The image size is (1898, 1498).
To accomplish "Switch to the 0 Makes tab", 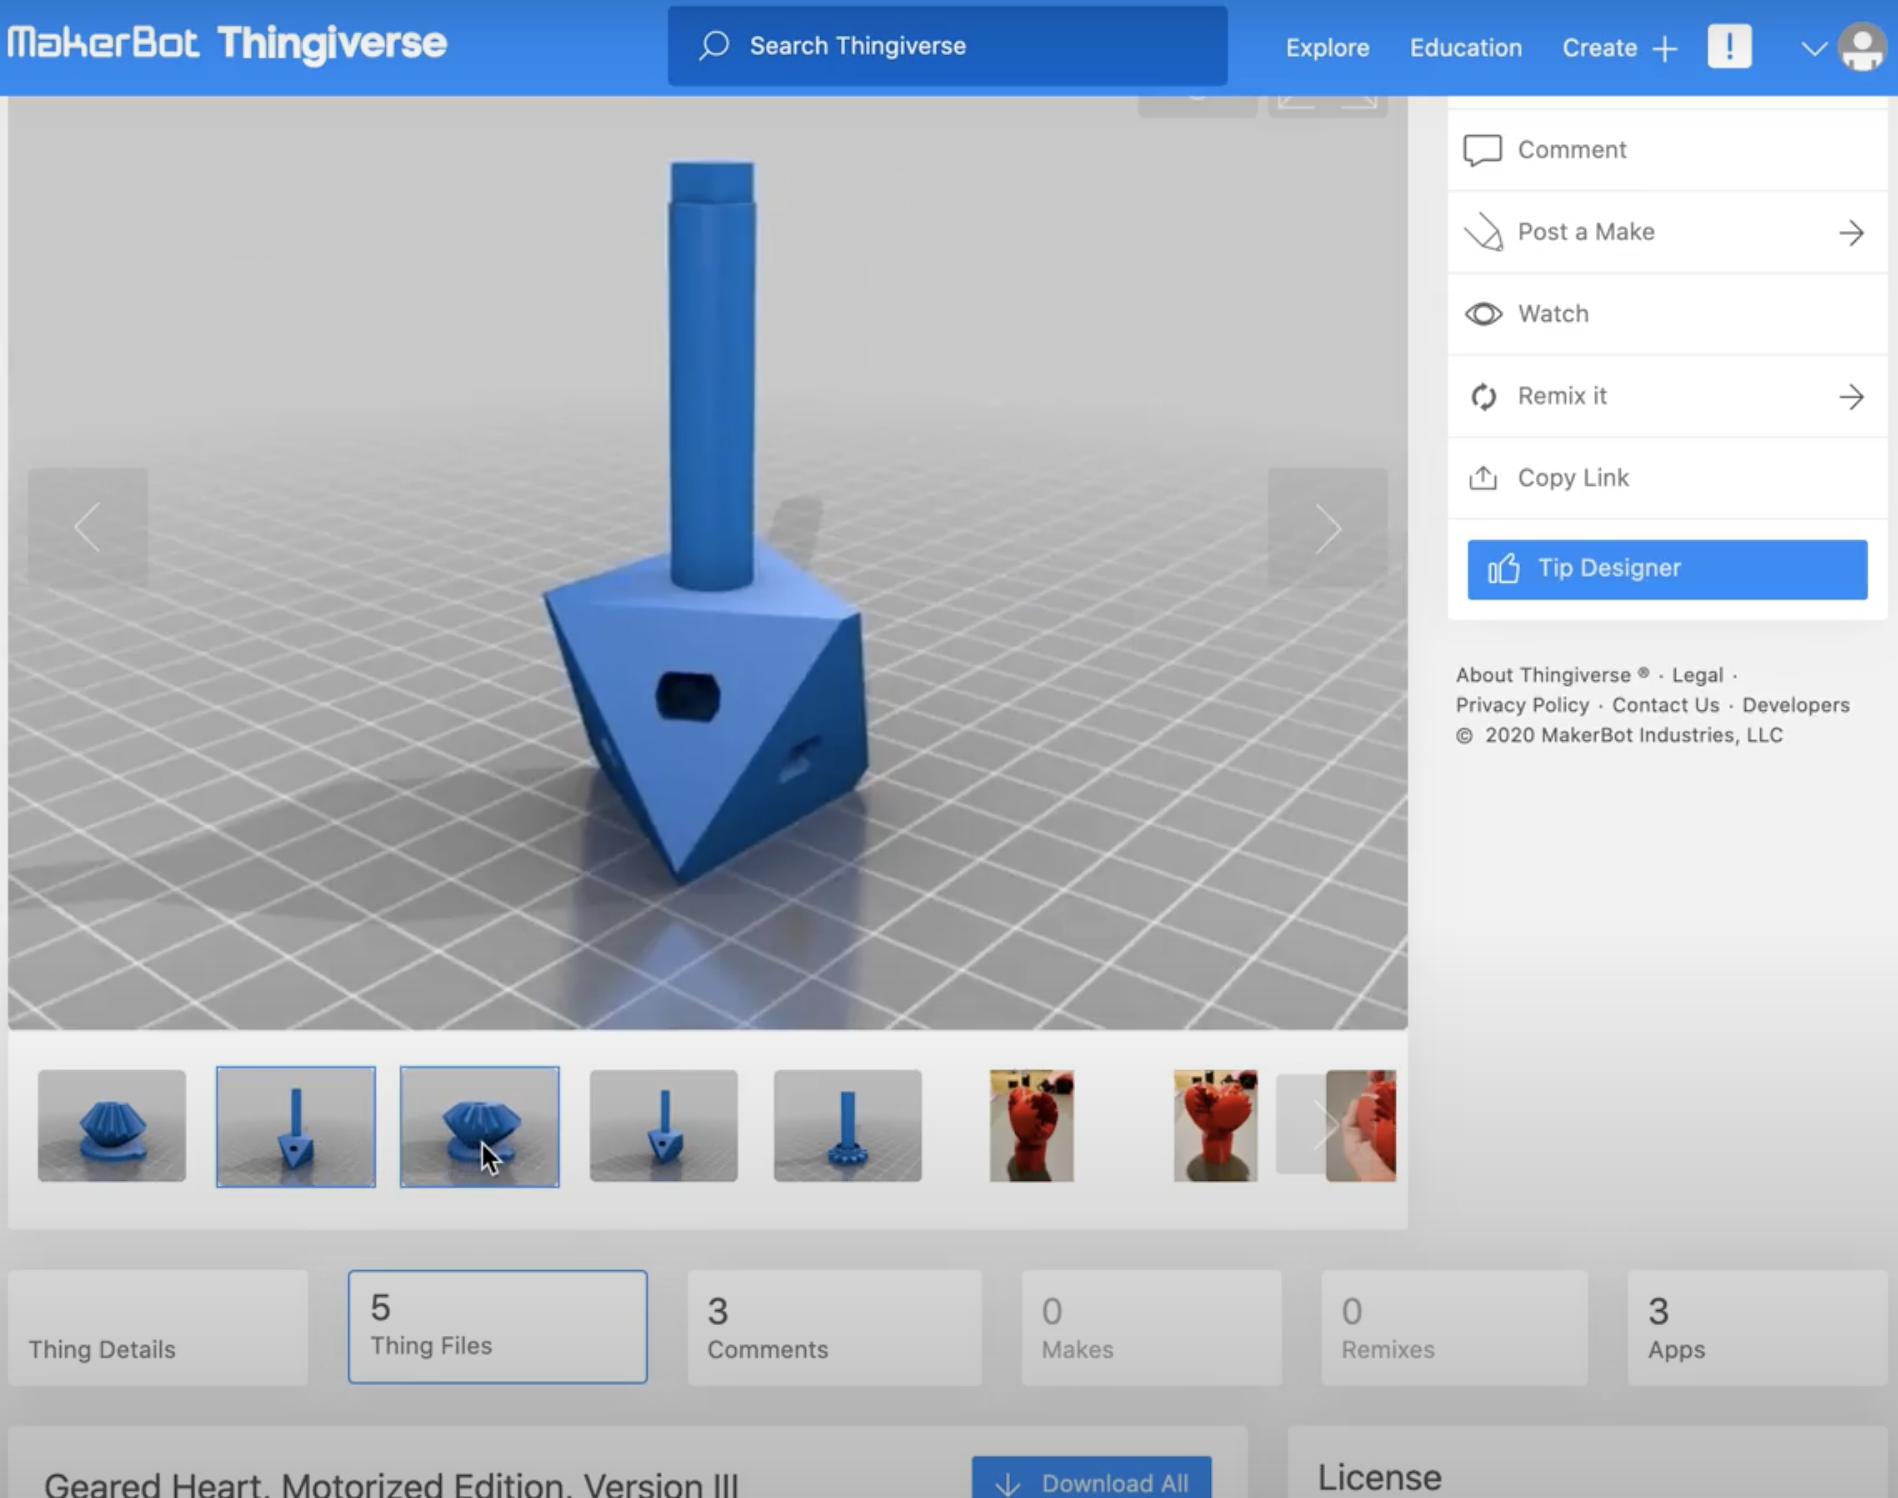I will point(1151,1328).
